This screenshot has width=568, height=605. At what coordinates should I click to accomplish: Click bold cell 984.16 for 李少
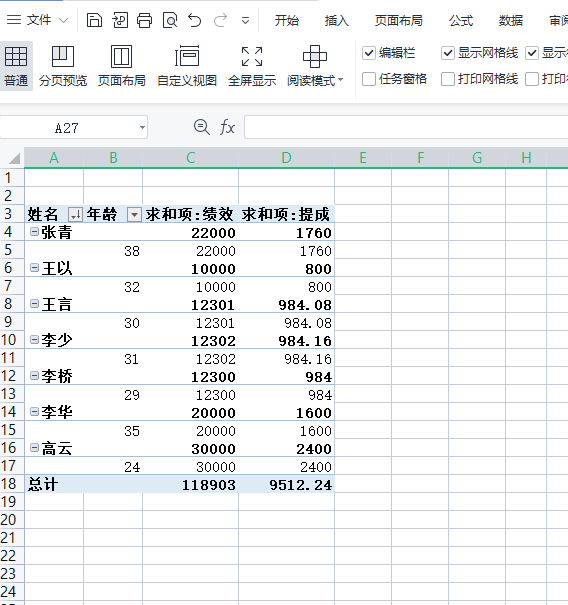click(286, 340)
